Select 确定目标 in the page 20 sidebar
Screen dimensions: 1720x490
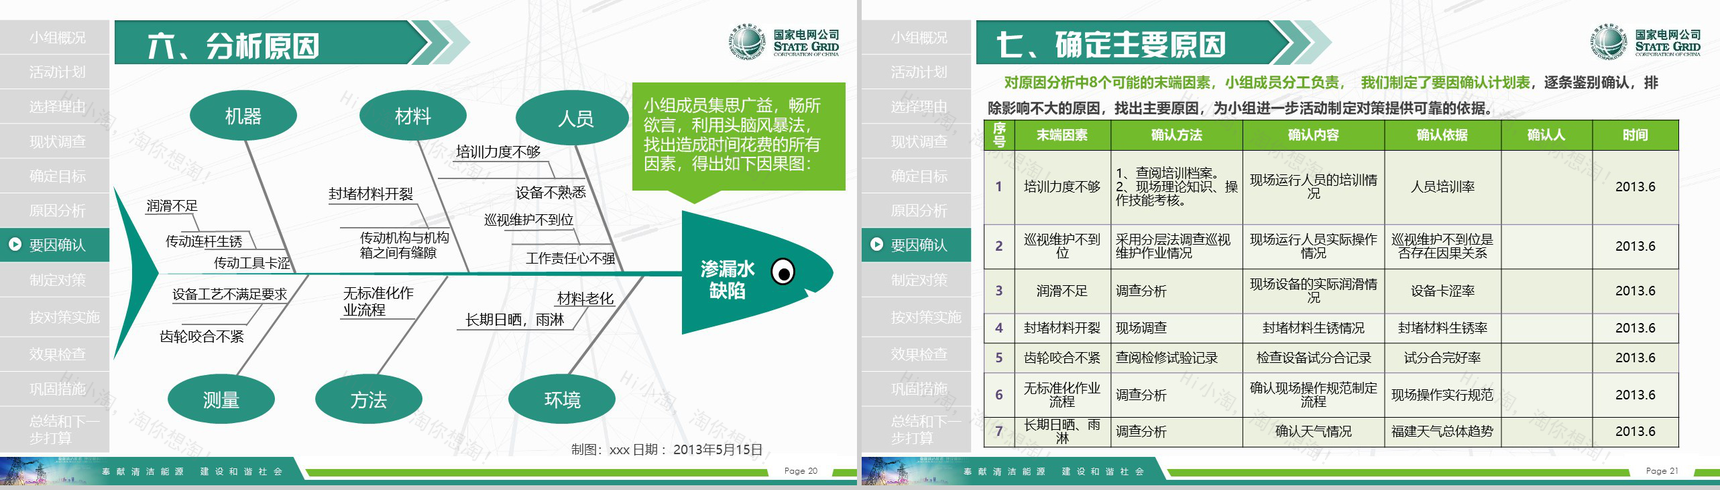click(x=55, y=176)
